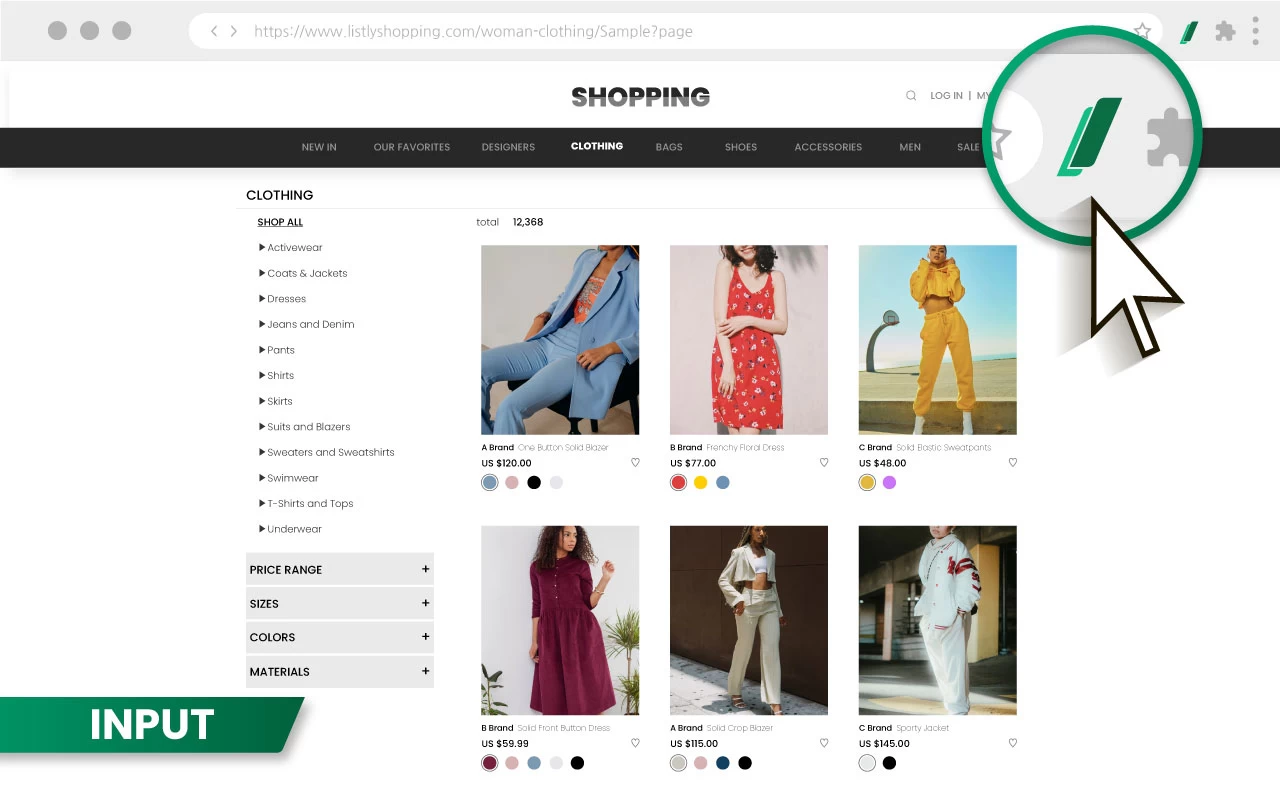Go forward with the browser forward arrow

coord(234,31)
